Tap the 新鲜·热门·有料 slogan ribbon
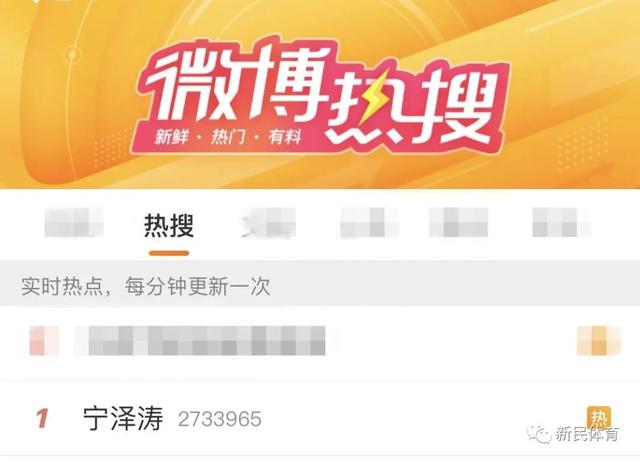Screen dimensions: 640x462 [x=228, y=138]
